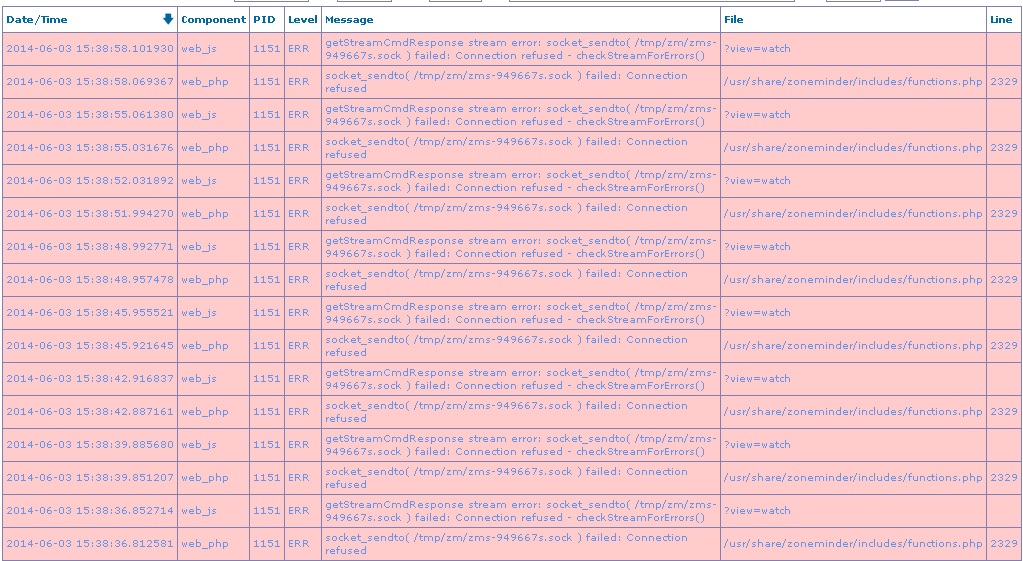Click web_js component in the 15:38:58.101930 row
Screen dimensions: 1023x561
point(199,48)
